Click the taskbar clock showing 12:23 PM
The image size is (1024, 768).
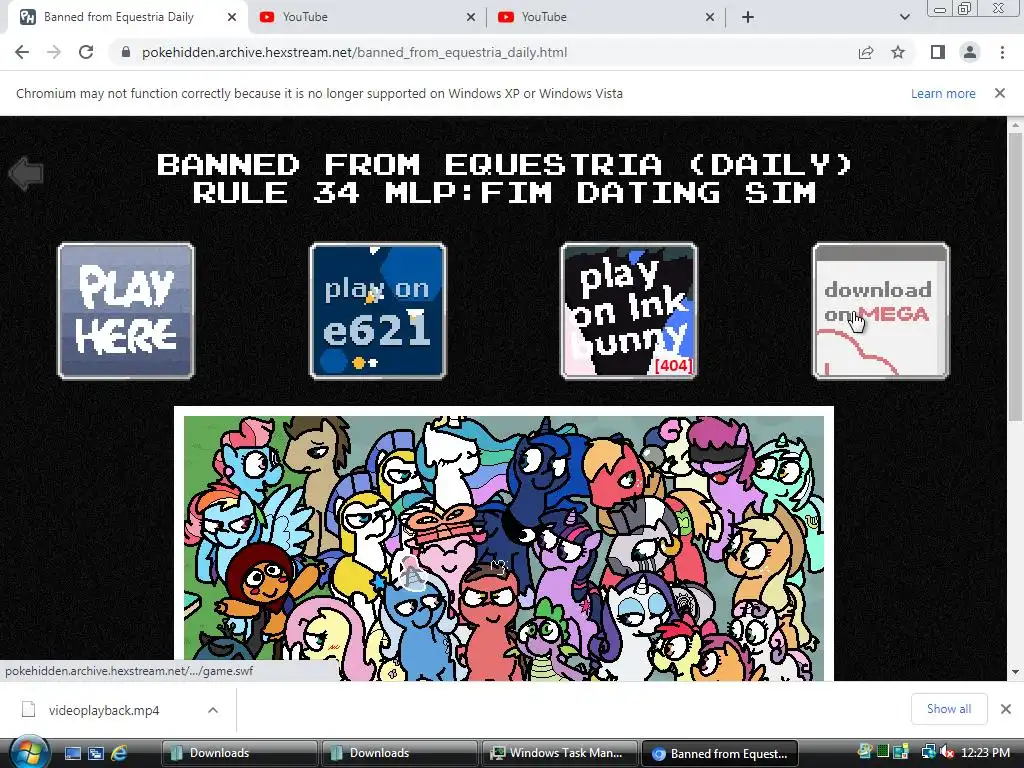(985, 753)
